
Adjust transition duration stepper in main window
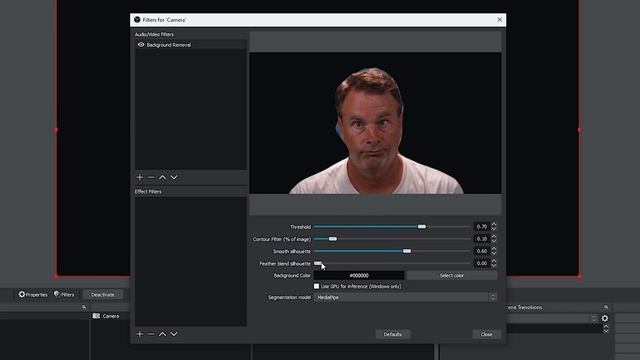[x=606, y=329]
